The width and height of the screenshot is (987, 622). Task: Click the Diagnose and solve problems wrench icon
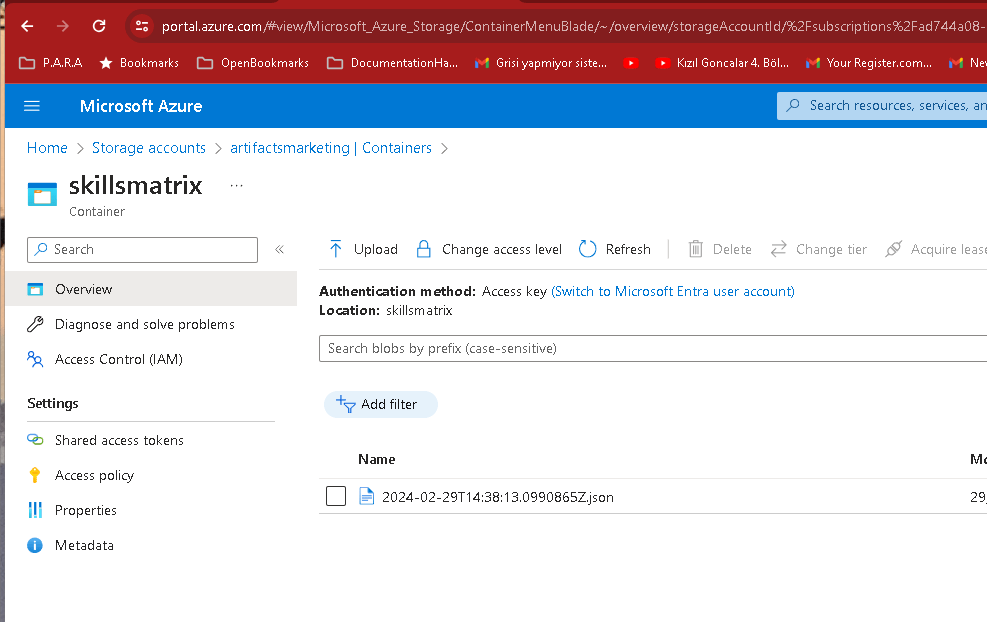[x=35, y=324]
